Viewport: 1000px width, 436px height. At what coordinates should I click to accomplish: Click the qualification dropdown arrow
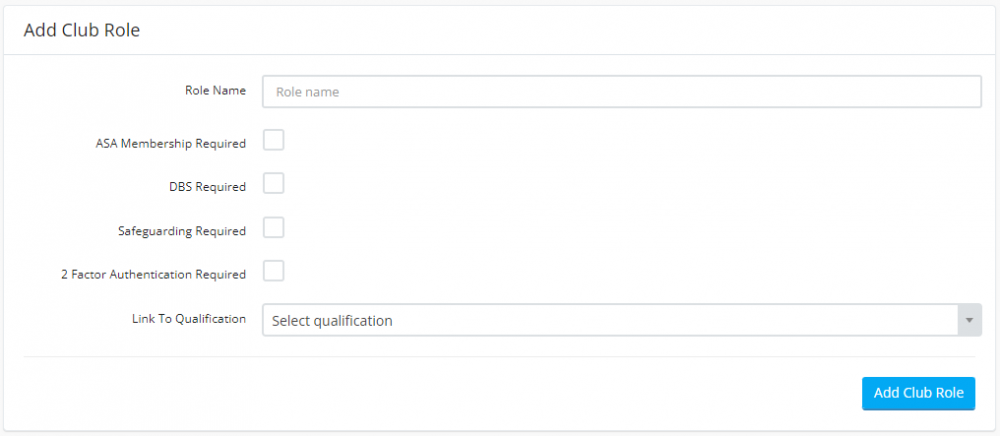click(x=969, y=320)
